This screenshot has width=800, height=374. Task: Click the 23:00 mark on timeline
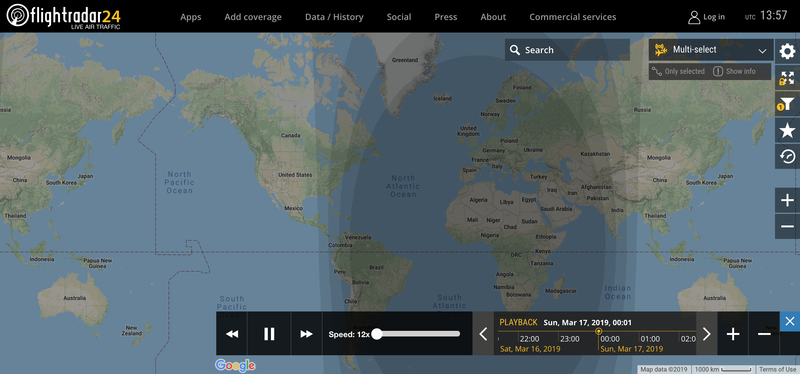point(569,339)
